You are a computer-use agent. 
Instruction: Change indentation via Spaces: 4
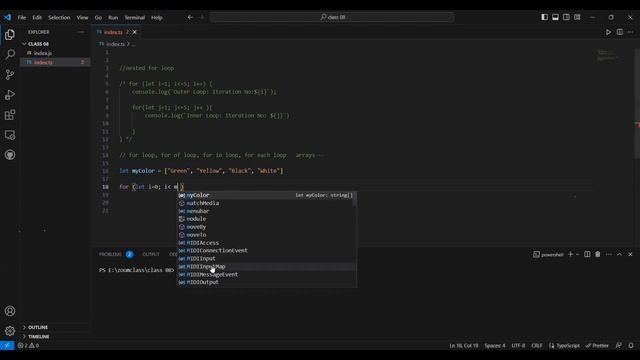pos(495,345)
